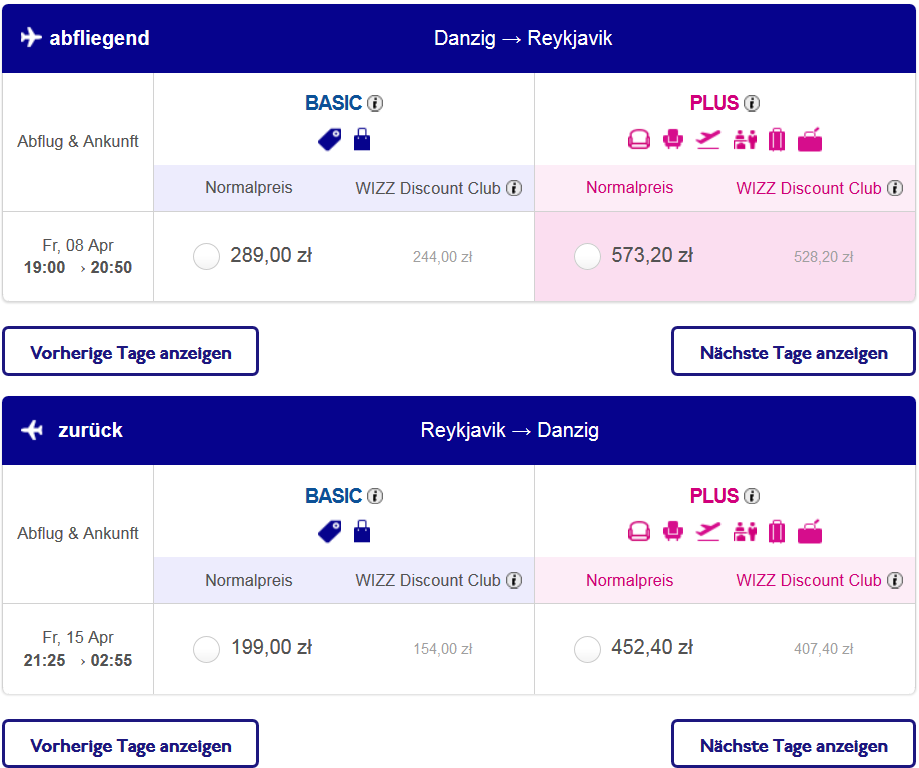The height and width of the screenshot is (768, 919).
Task: Open PLUS info icon for outbound flight
Action: click(x=752, y=103)
